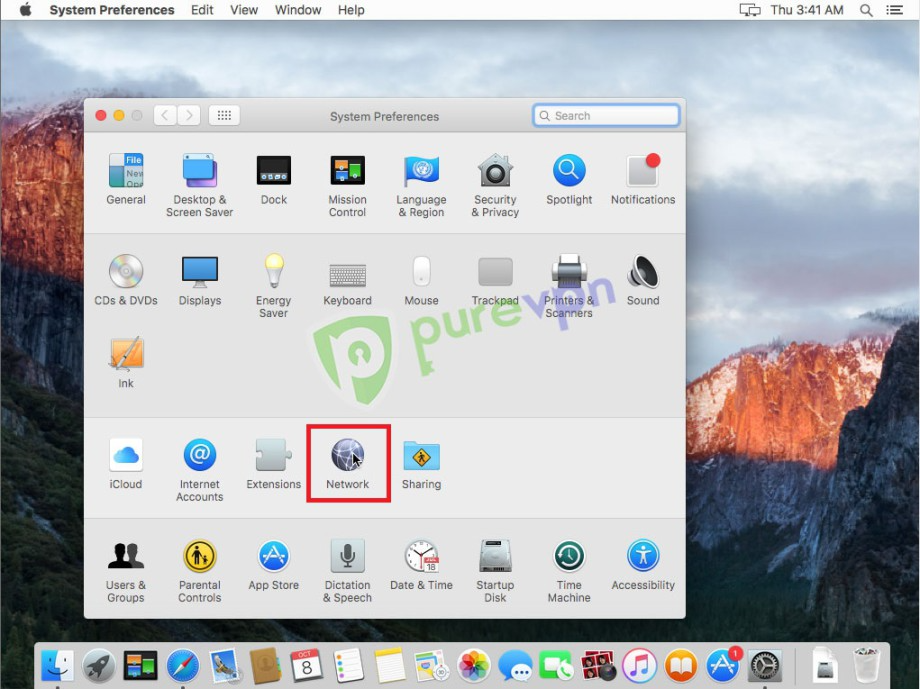
Task: Open the Spotlight preference pane
Action: 569,179
